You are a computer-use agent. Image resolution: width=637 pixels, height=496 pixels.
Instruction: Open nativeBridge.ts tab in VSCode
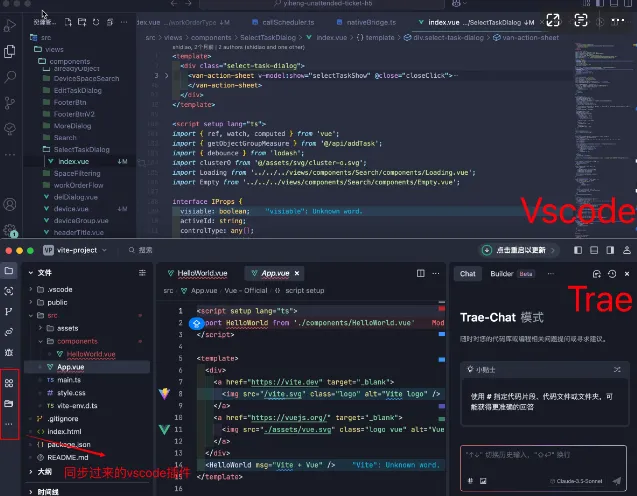coord(366,22)
